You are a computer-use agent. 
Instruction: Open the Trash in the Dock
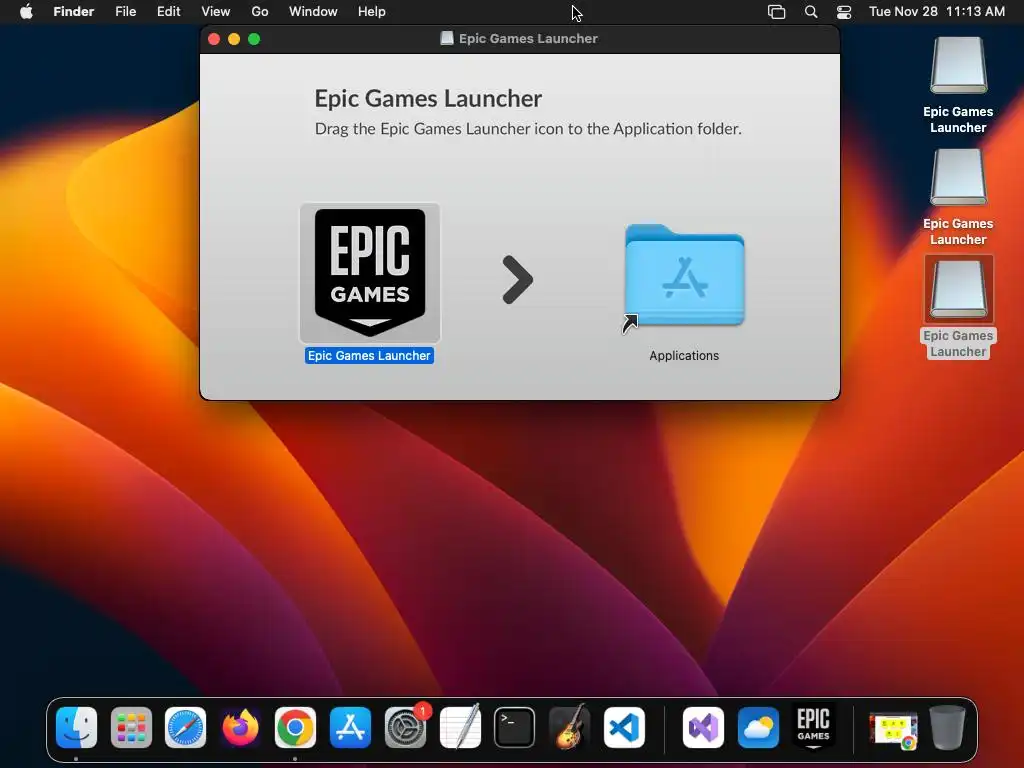point(948,727)
